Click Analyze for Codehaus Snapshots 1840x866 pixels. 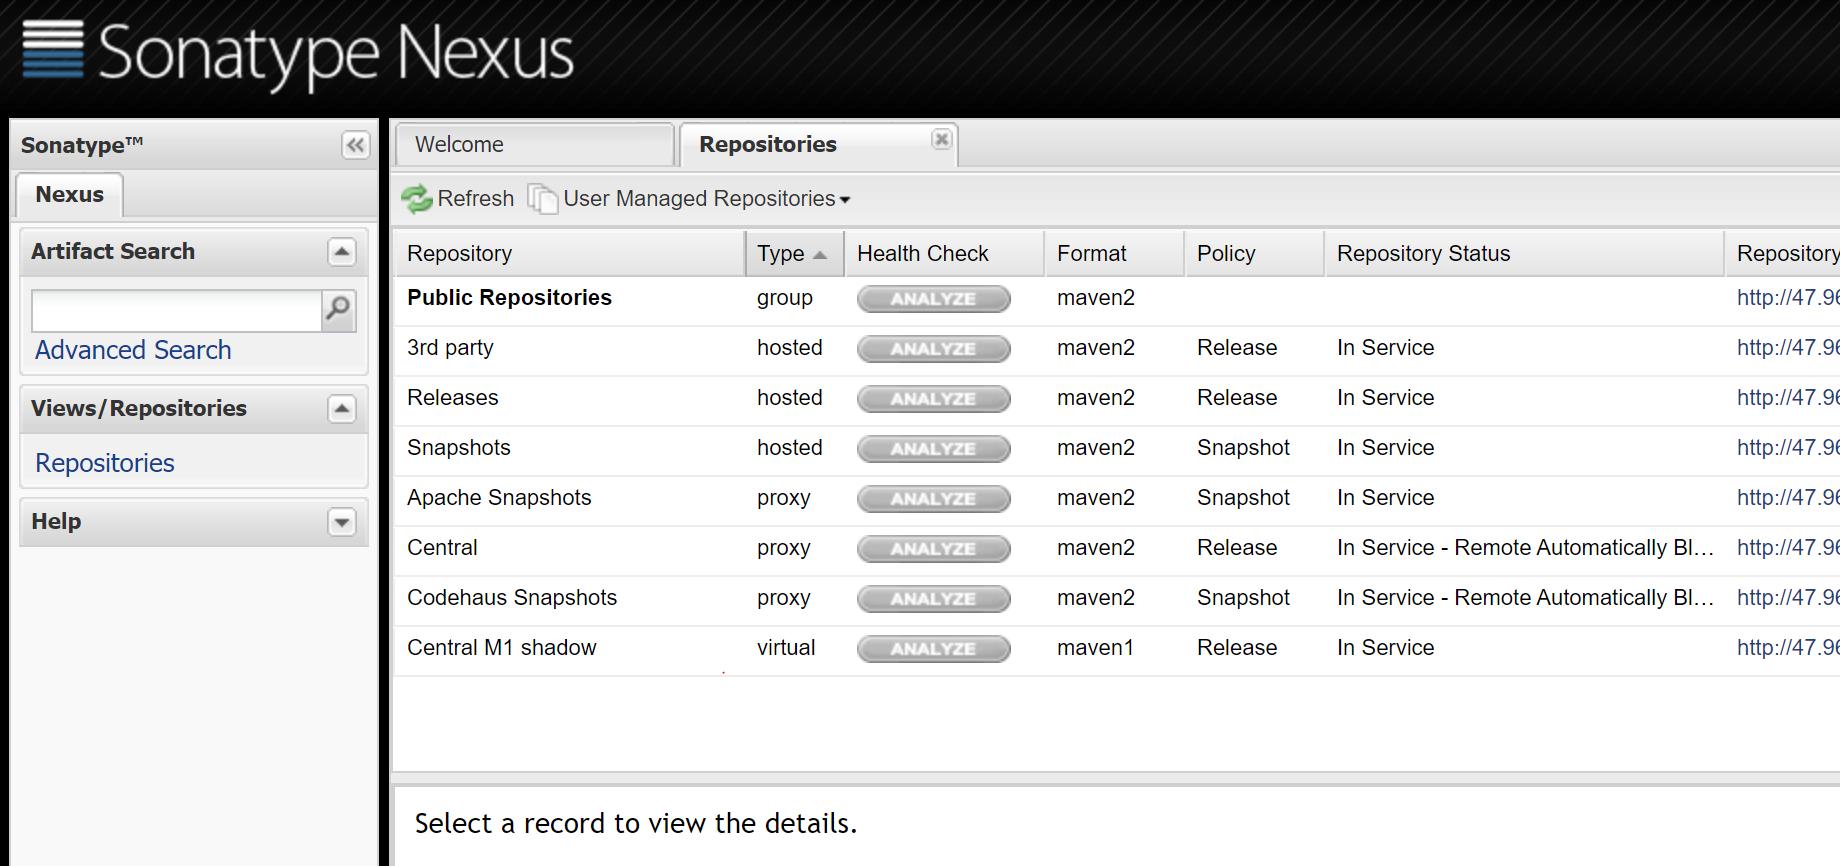(x=934, y=599)
